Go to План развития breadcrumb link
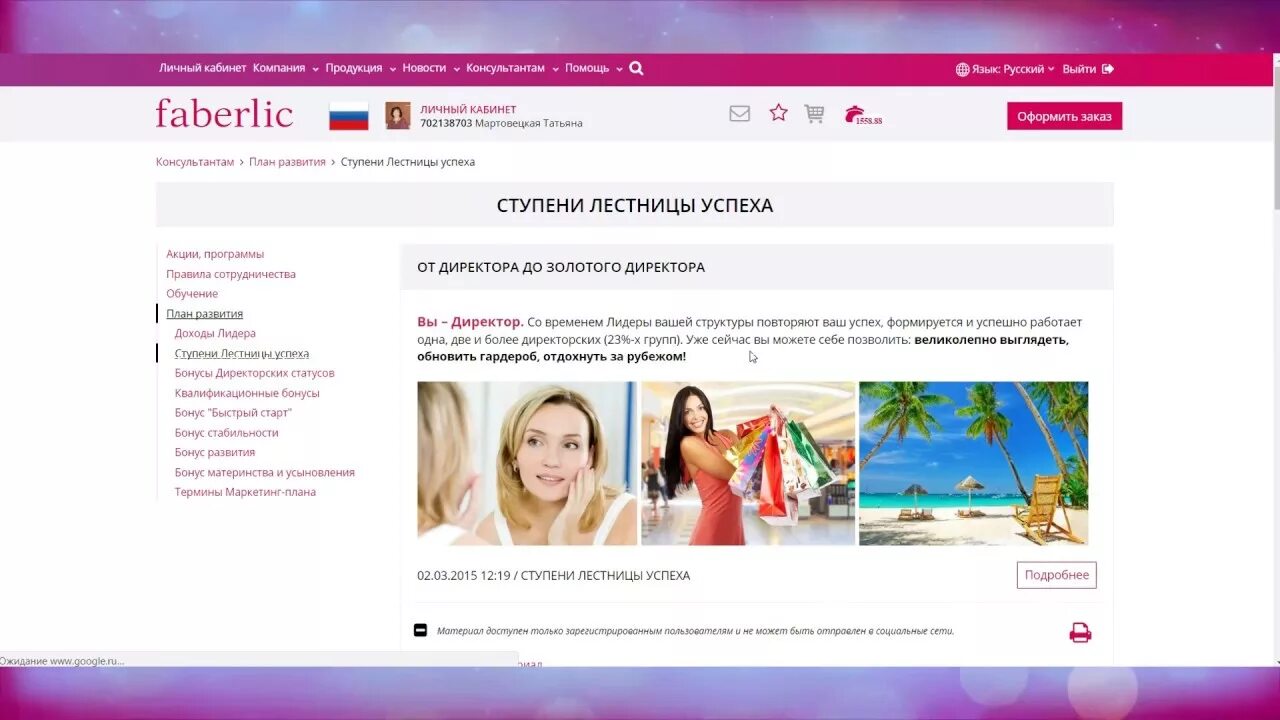The width and height of the screenshot is (1280, 720). pos(287,162)
